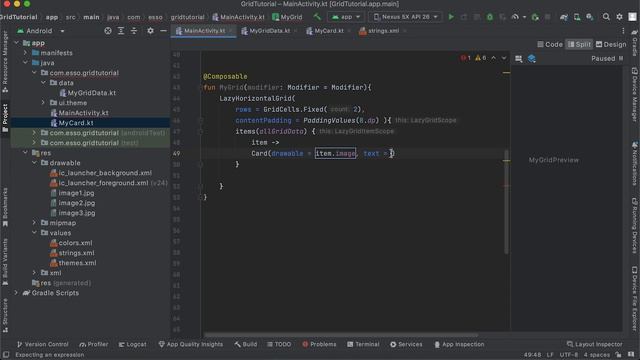This screenshot has height=360, width=640.
Task: Toggle the Build Variants tool window
Action: pos(5,261)
